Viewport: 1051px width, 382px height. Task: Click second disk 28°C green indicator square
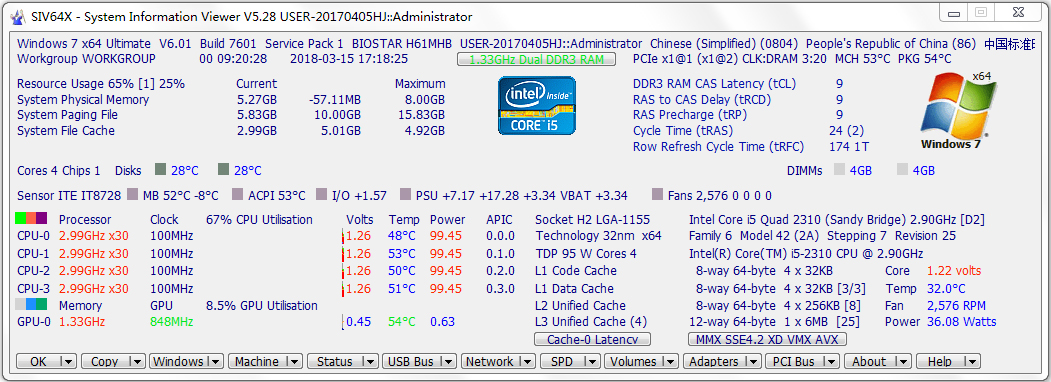tap(223, 169)
